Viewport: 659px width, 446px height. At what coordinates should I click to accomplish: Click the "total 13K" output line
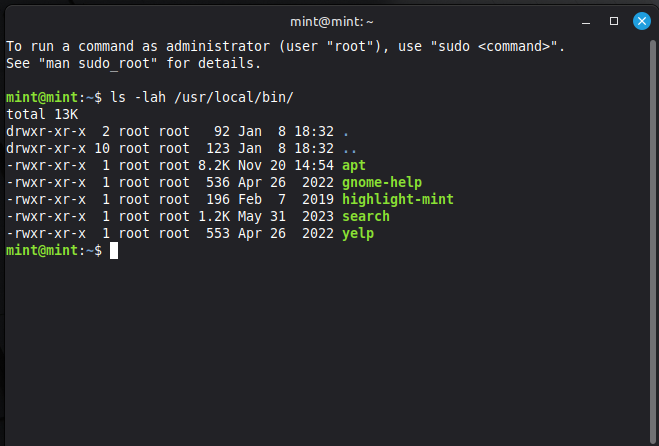coord(42,114)
